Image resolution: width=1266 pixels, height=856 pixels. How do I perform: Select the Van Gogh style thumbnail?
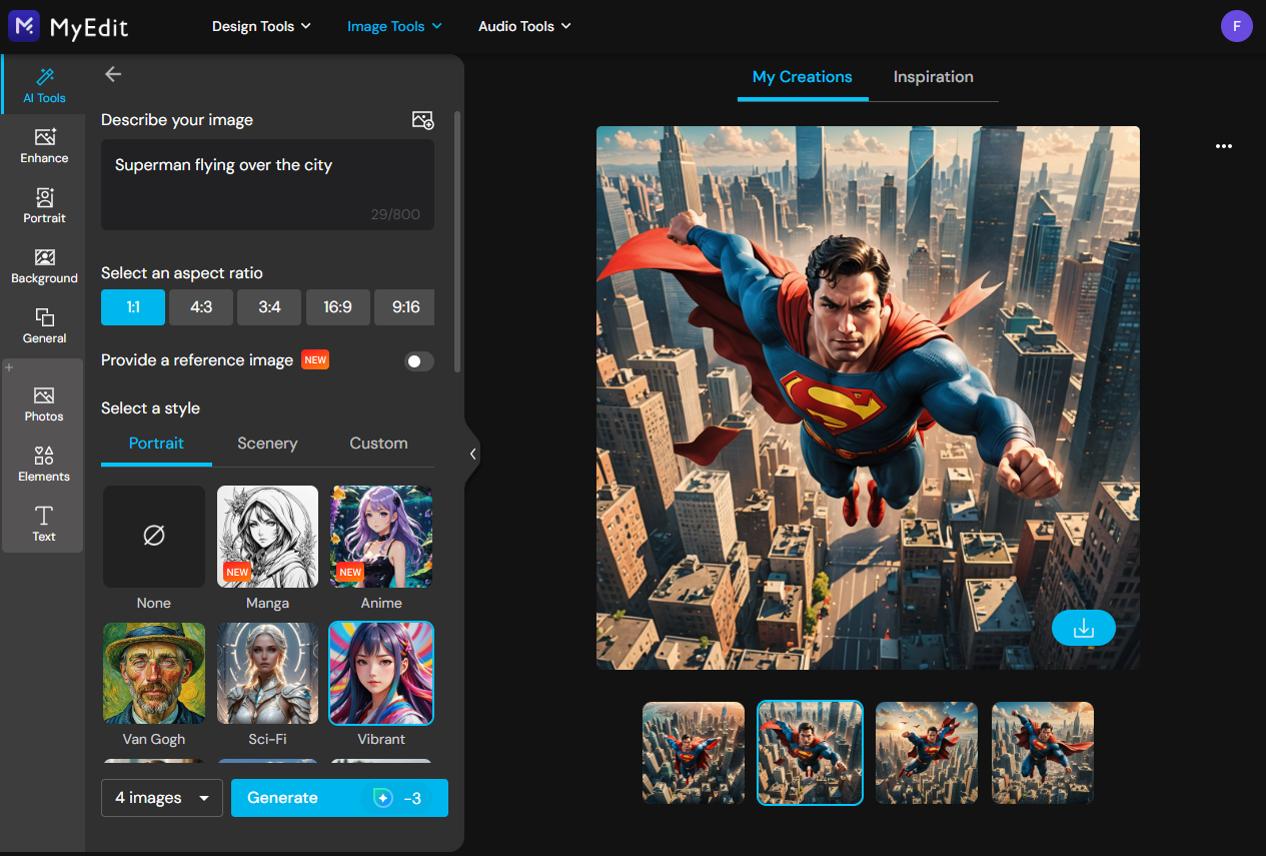[153, 672]
